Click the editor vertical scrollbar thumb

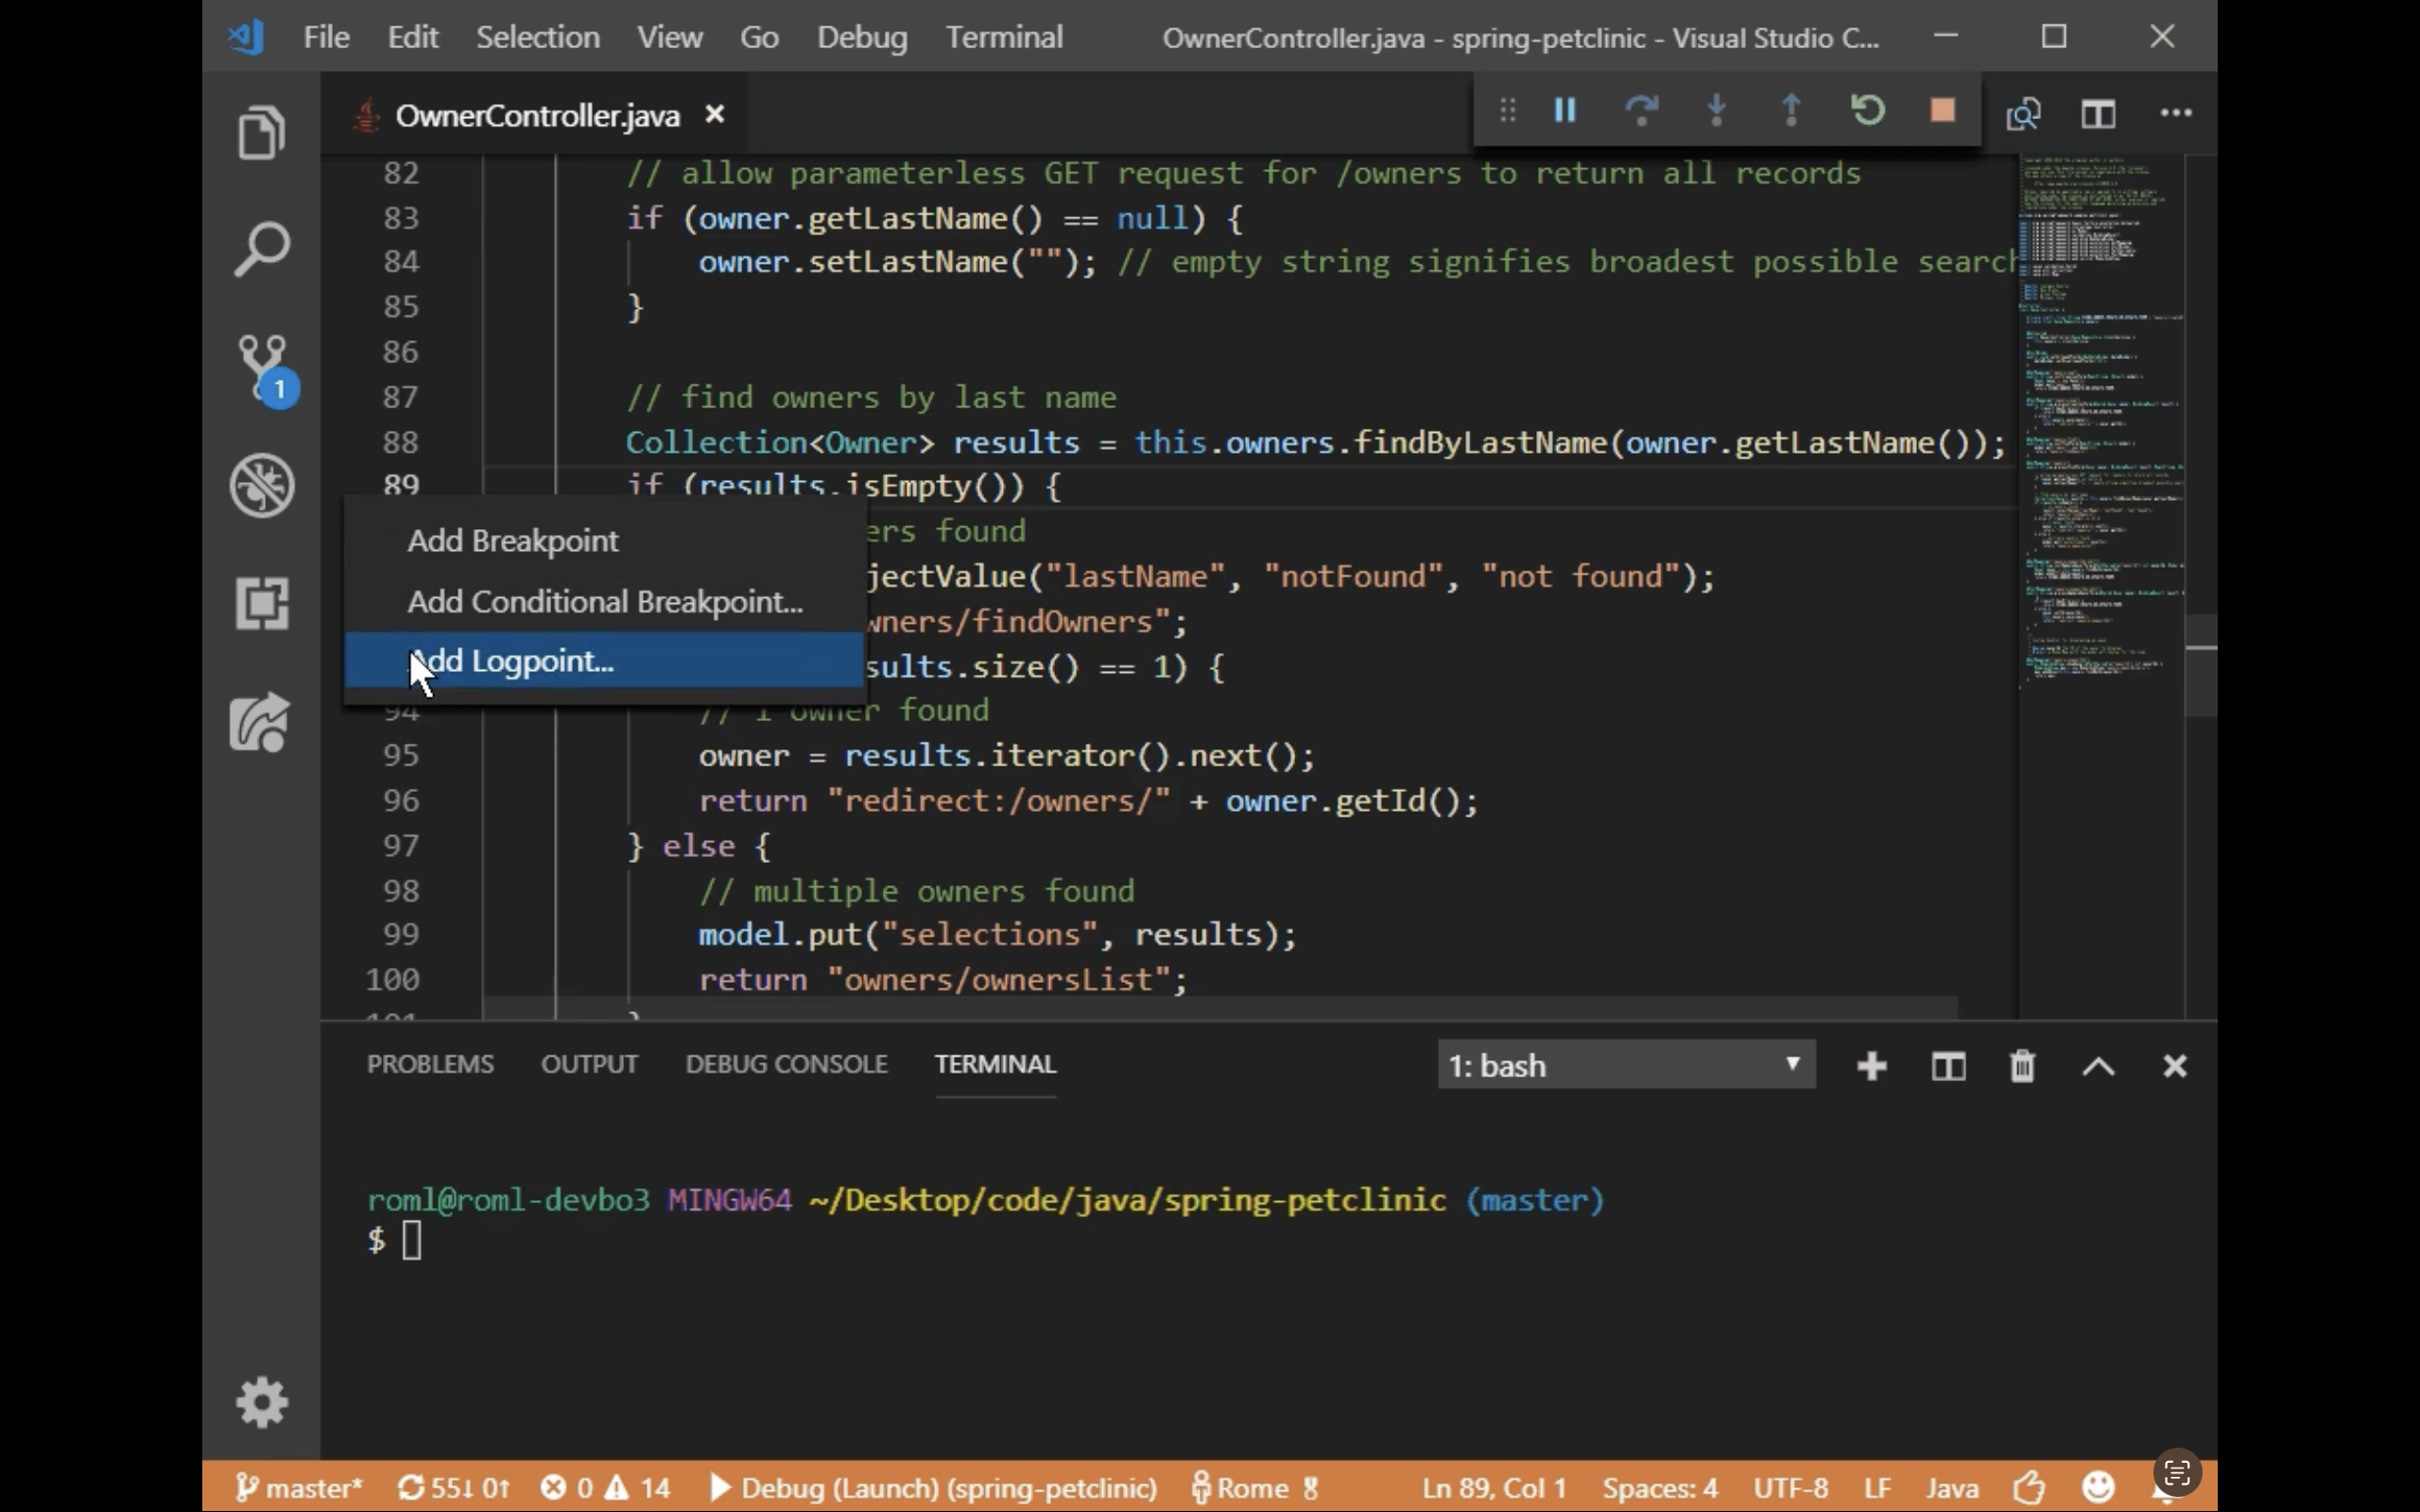point(2201,665)
